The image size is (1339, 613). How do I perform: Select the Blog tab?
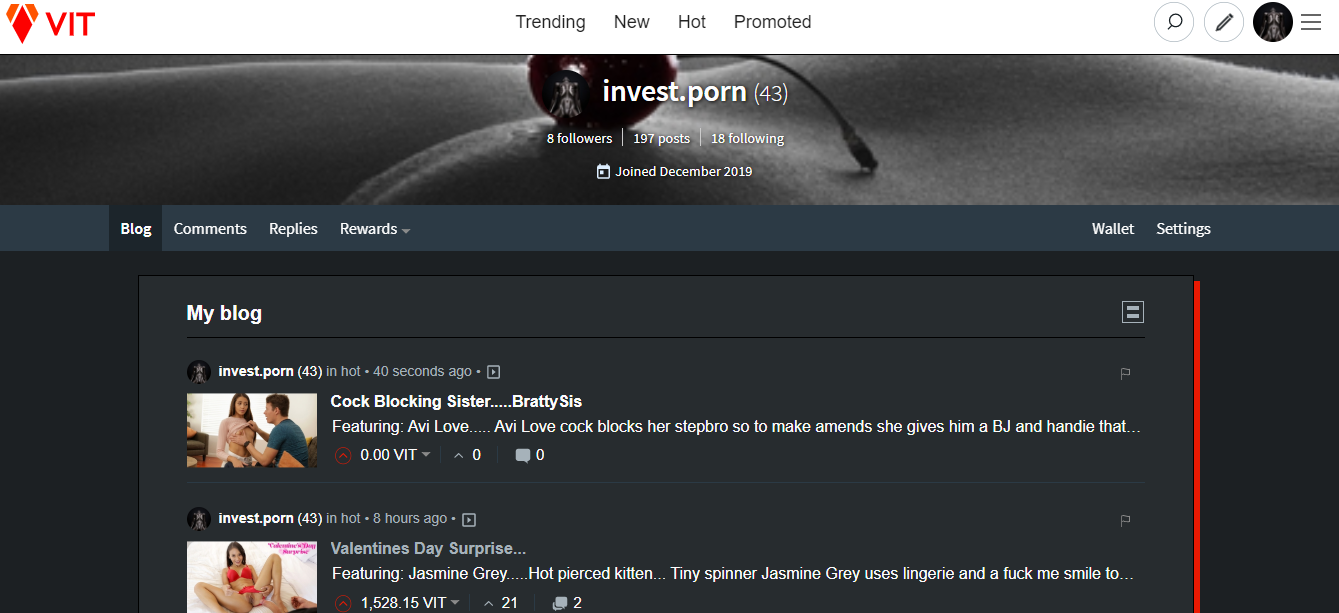point(136,228)
